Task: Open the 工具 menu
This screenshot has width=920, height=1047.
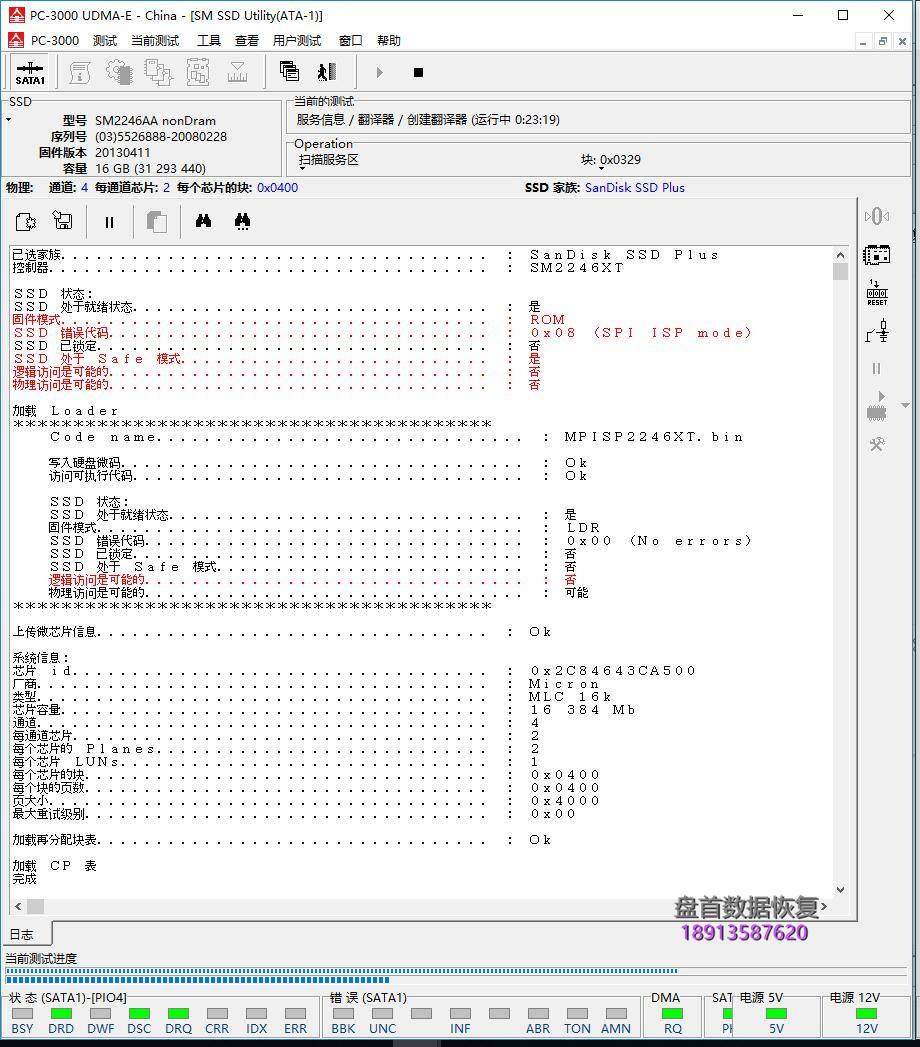Action: coord(208,41)
